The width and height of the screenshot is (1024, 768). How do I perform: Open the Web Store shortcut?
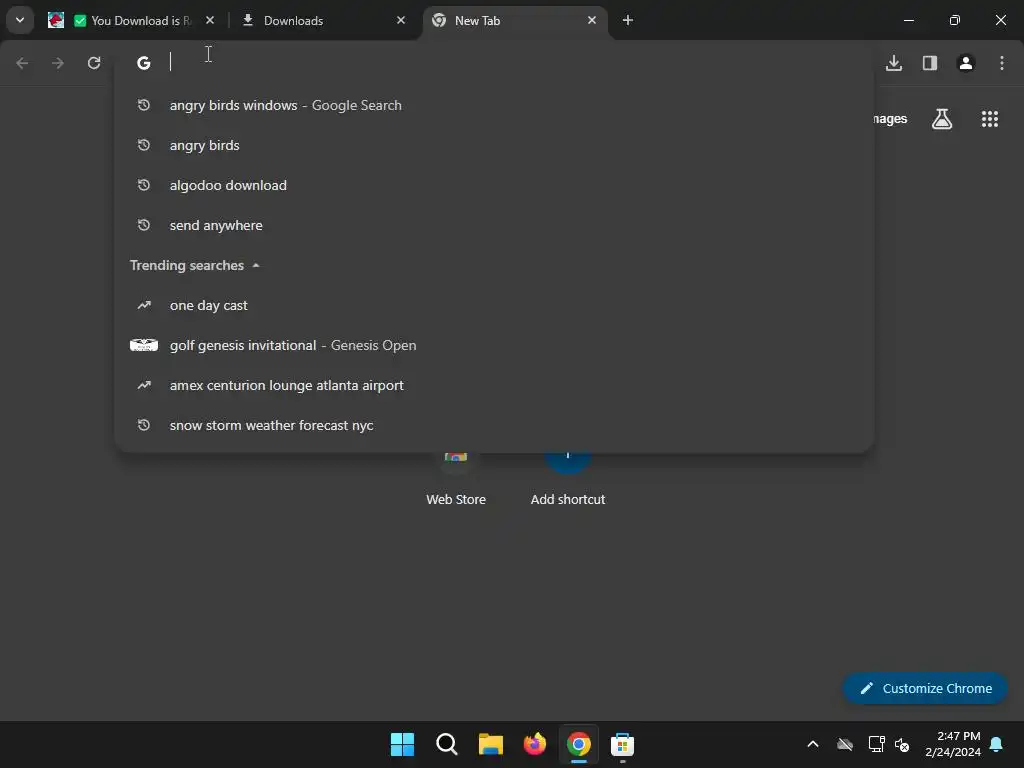(x=456, y=480)
